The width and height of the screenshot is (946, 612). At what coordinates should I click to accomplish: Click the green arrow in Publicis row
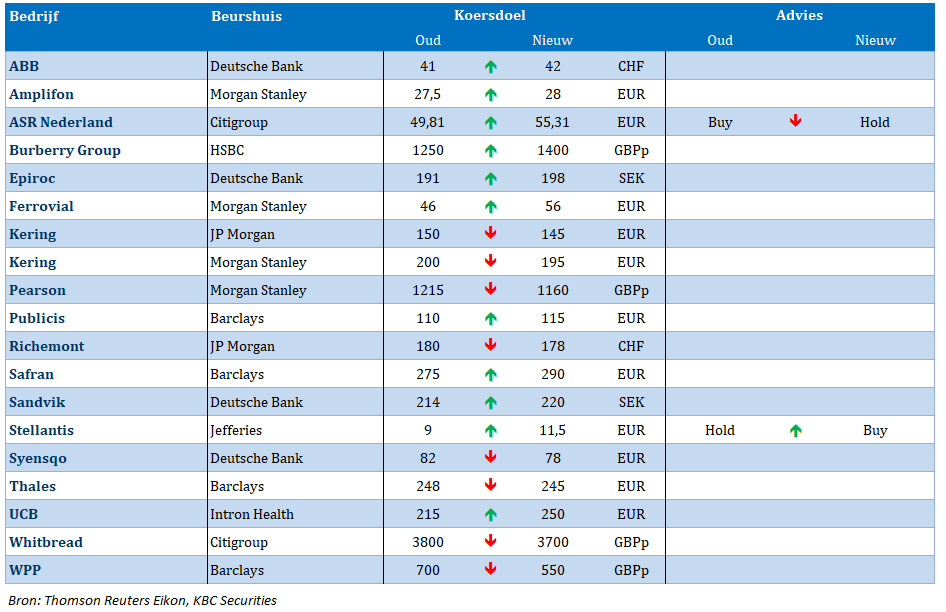(x=490, y=319)
